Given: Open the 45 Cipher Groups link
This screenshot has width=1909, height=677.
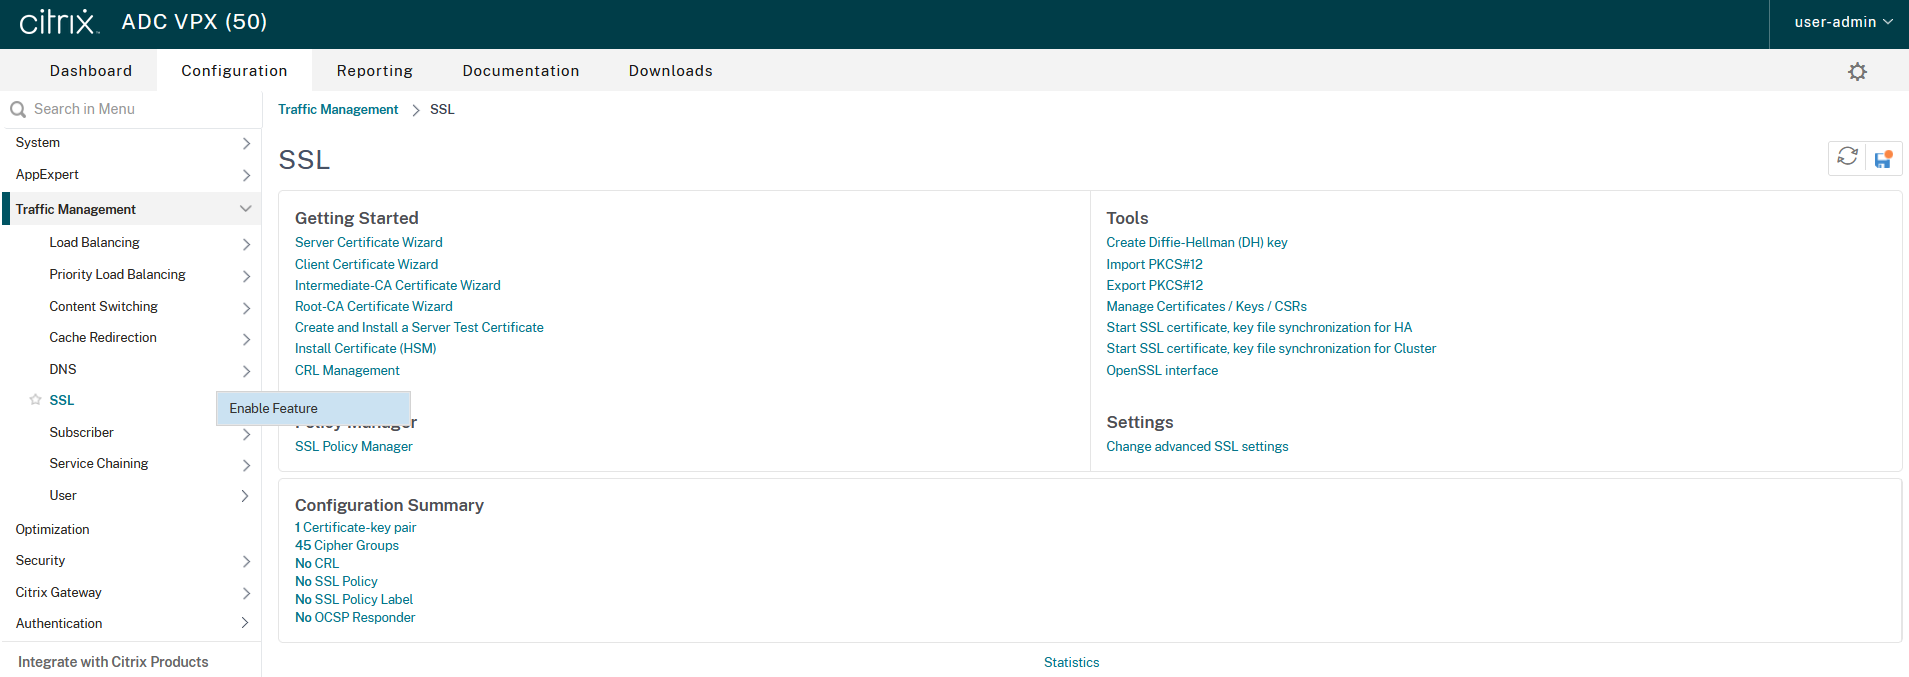Looking at the screenshot, I should coord(347,546).
